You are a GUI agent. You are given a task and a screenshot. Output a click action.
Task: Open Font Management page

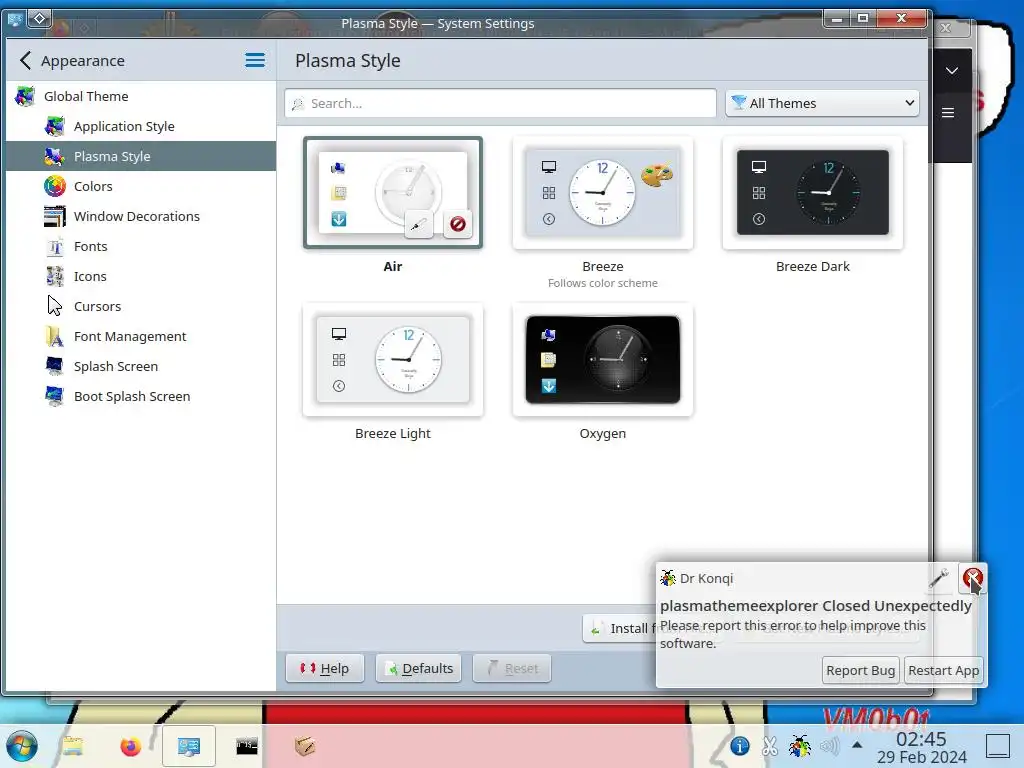[141, 336]
